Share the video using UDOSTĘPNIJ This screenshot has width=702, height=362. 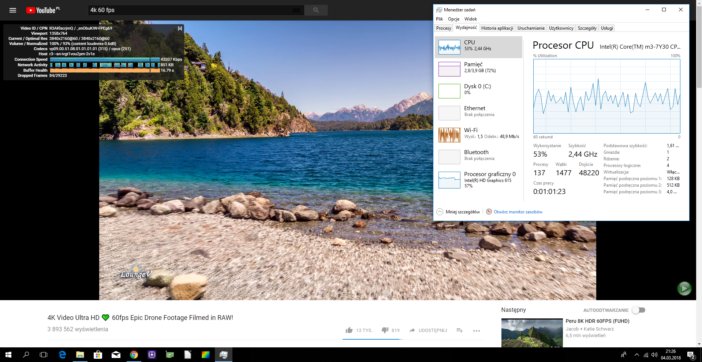click(428, 330)
